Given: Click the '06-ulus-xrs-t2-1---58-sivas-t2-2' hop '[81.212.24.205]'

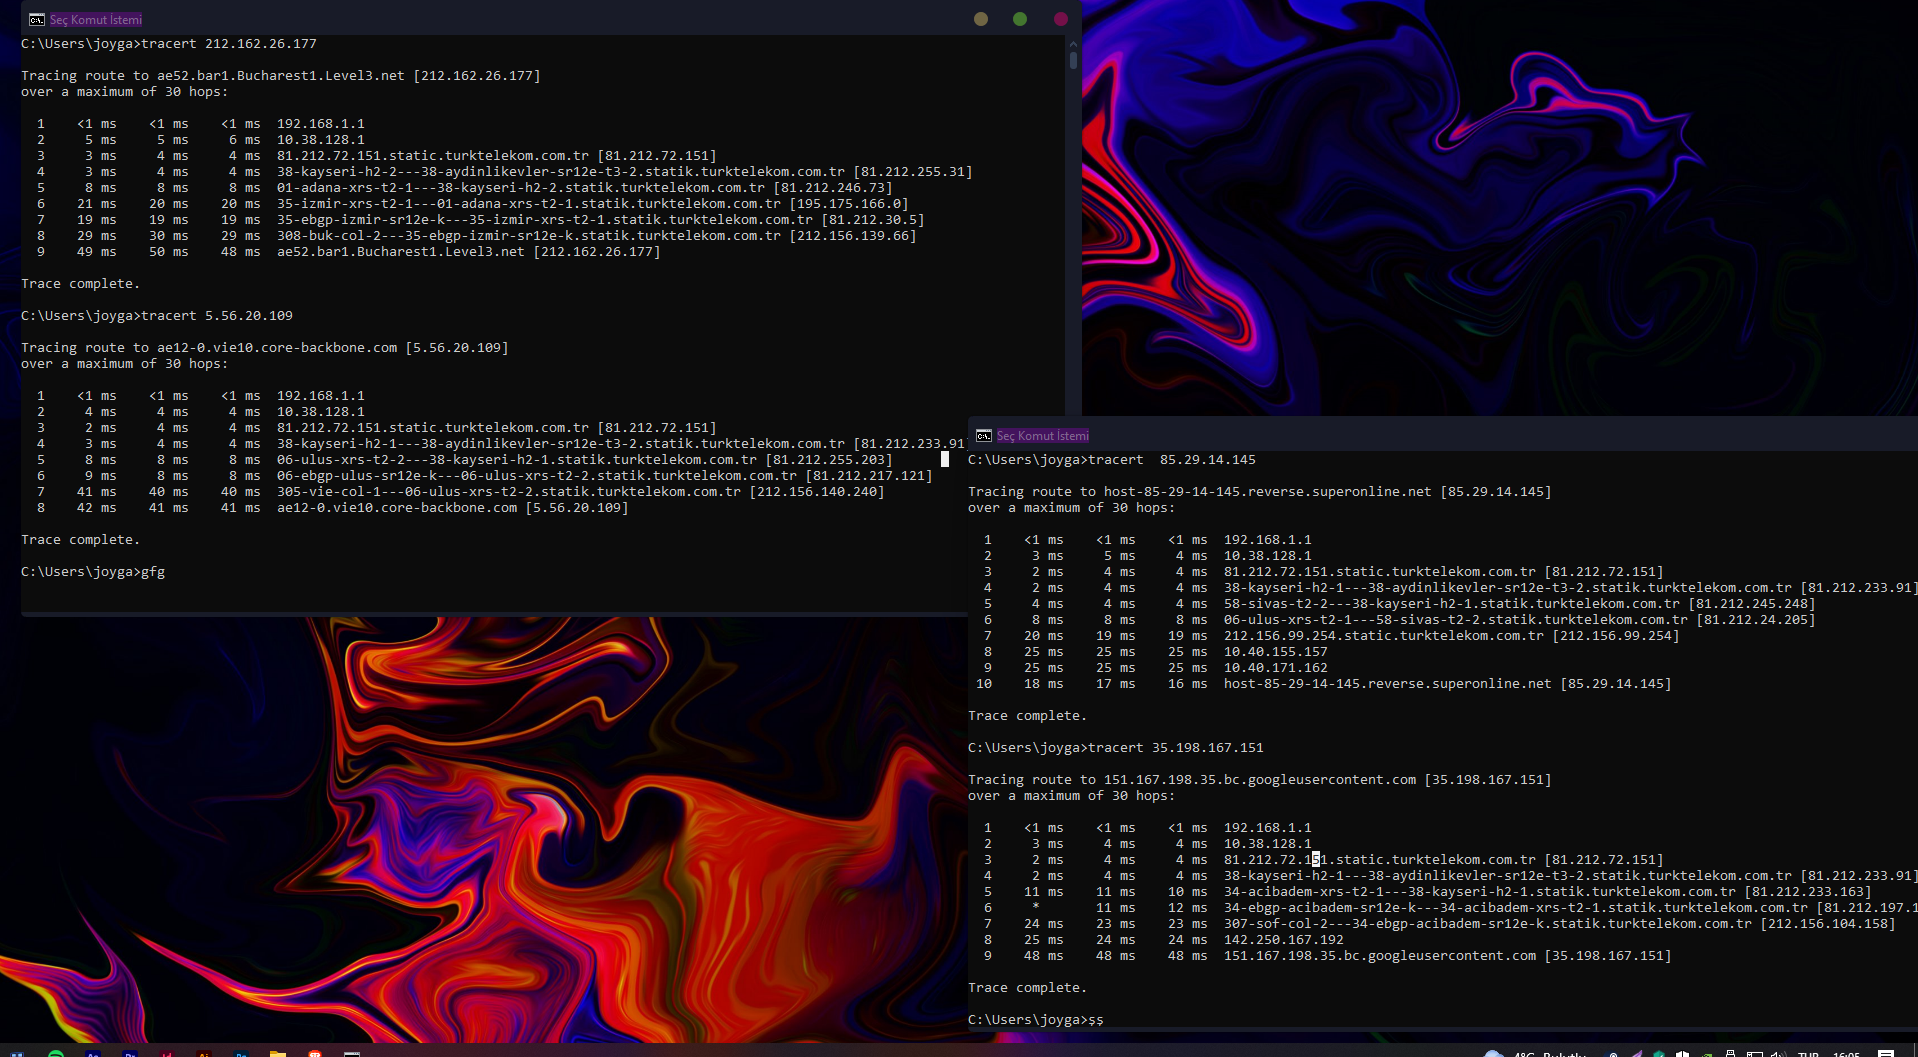Looking at the screenshot, I should point(1400,620).
